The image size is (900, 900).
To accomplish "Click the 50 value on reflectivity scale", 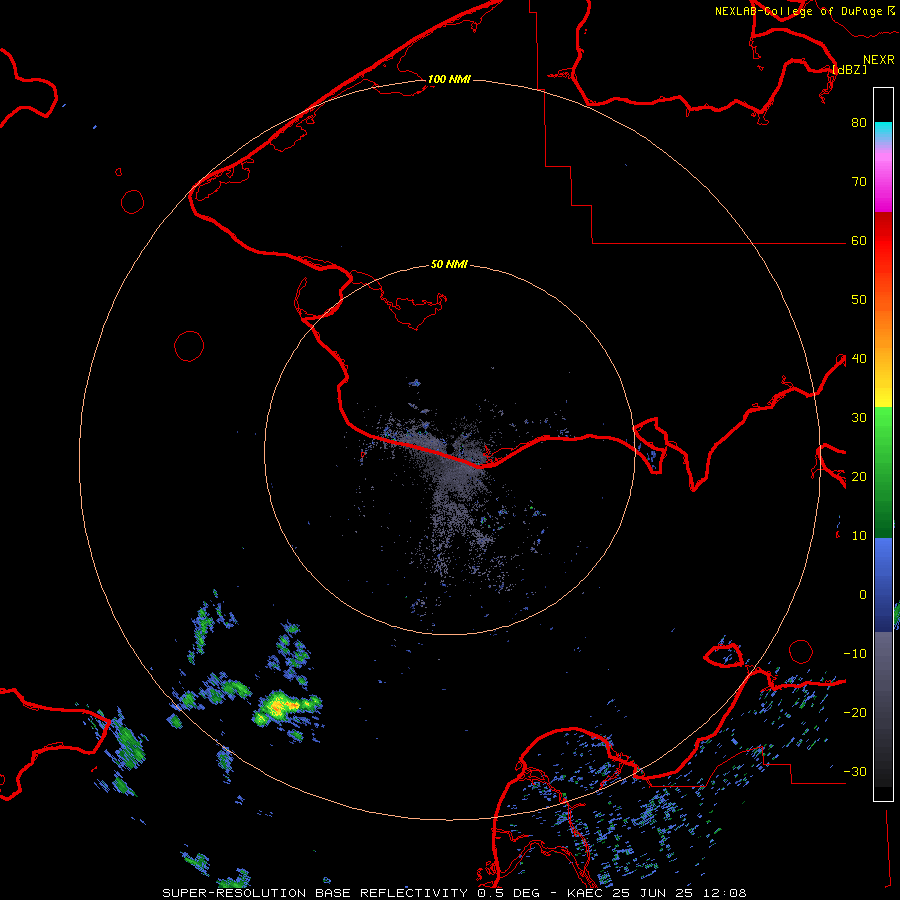I will point(859,300).
